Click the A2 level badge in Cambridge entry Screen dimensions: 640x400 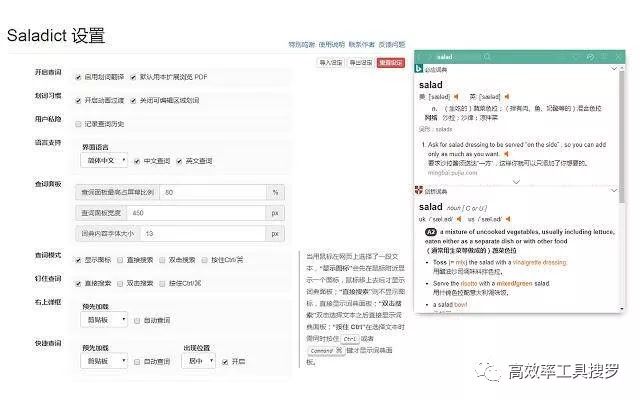431,232
